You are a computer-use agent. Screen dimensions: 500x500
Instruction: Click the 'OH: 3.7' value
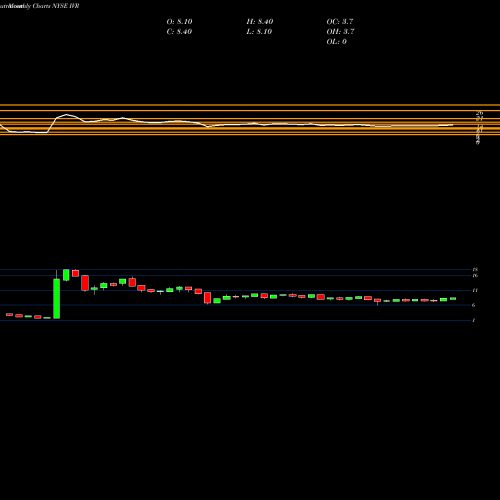tap(340, 32)
